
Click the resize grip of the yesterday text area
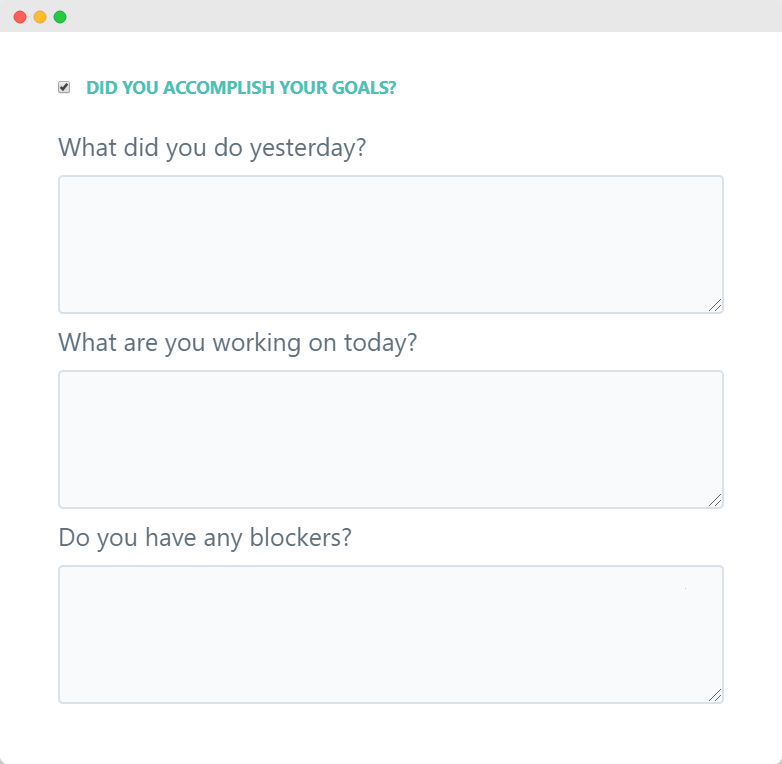click(x=715, y=306)
